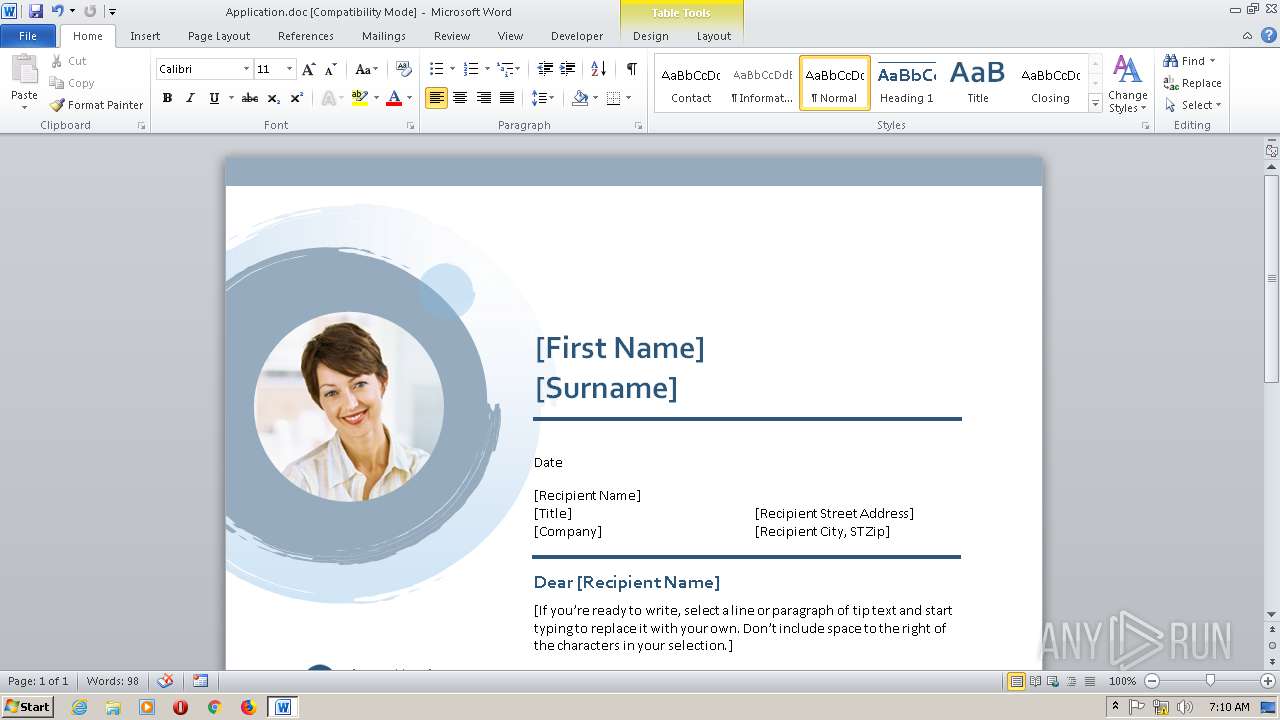Align text to the right
Image resolution: width=1280 pixels, height=720 pixels.
tap(484, 98)
